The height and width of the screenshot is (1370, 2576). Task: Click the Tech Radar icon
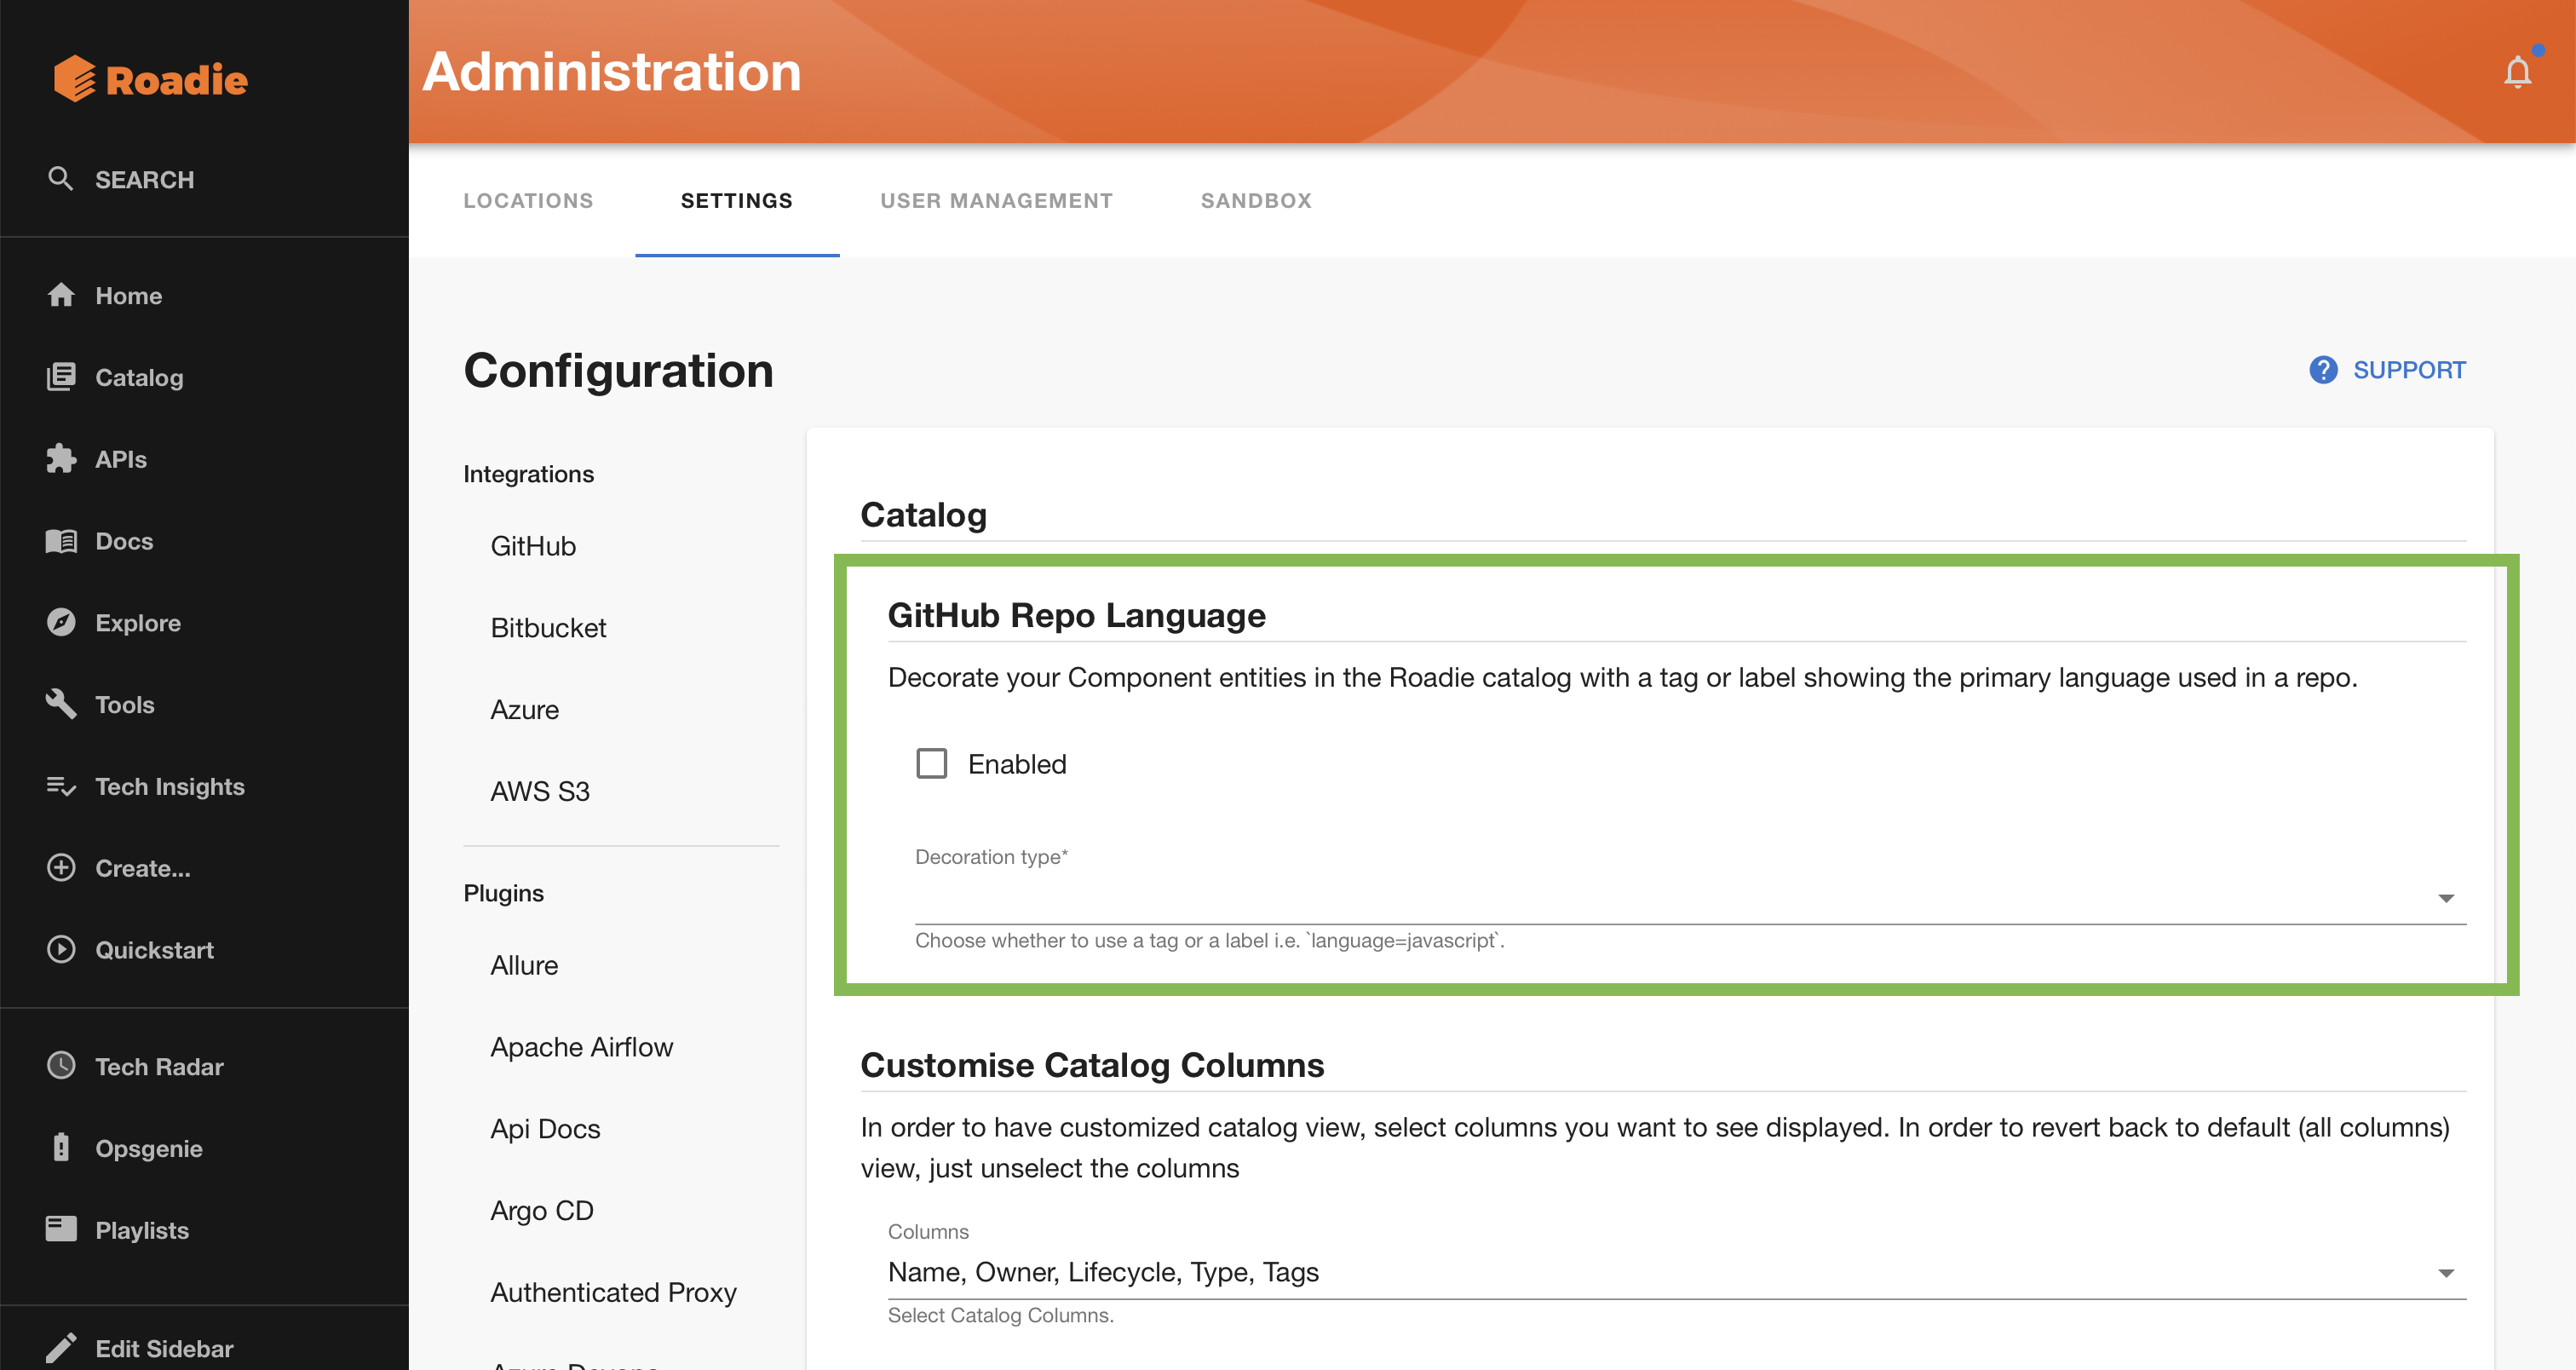tap(58, 1065)
